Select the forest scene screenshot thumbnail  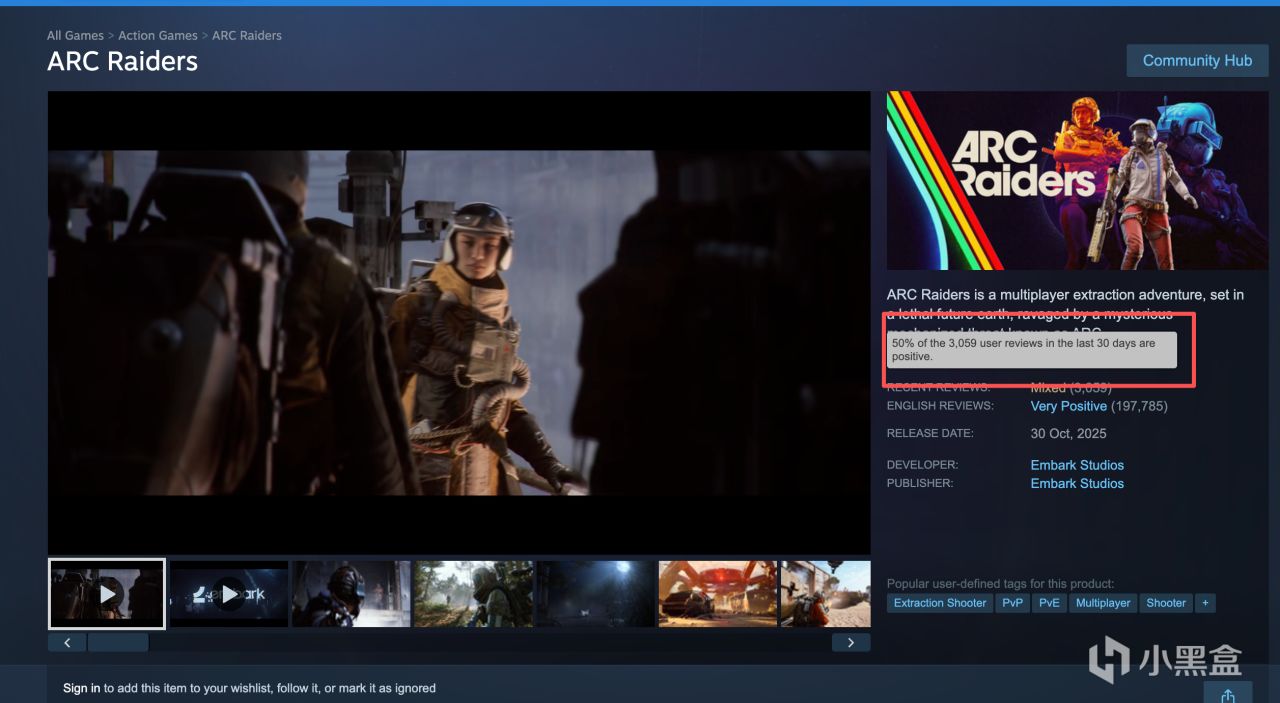[473, 594]
